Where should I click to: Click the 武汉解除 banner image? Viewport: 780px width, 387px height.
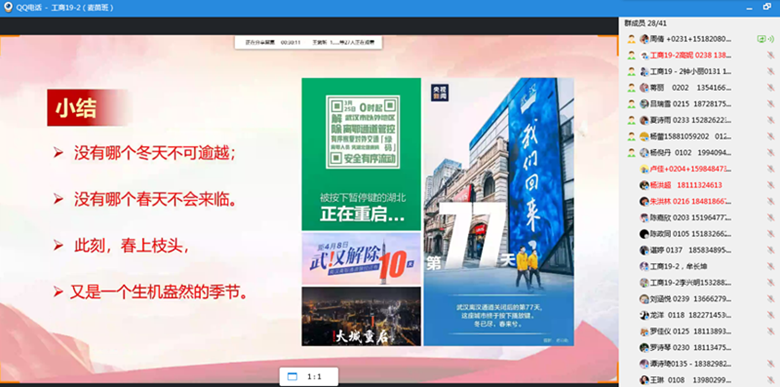[361, 259]
